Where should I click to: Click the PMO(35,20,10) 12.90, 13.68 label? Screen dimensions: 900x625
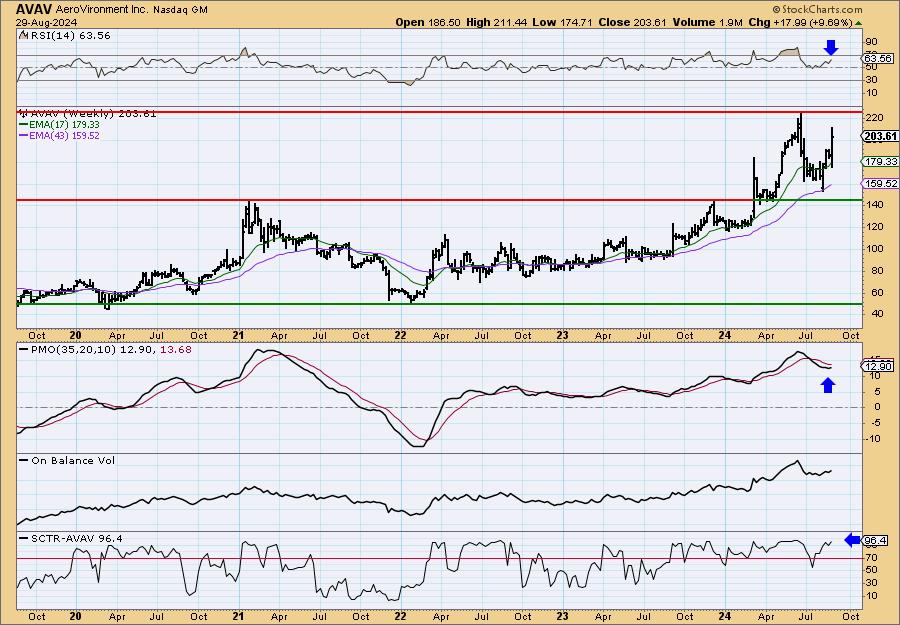(x=111, y=349)
